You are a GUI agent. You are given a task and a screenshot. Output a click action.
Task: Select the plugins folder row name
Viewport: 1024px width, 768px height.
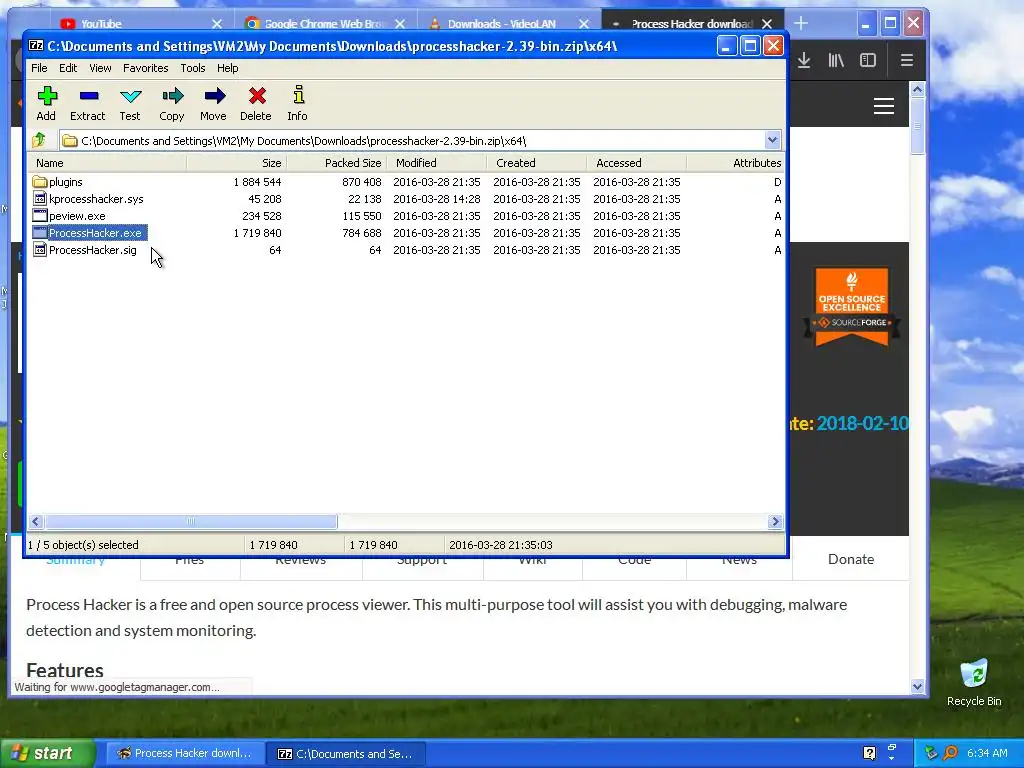(66, 182)
